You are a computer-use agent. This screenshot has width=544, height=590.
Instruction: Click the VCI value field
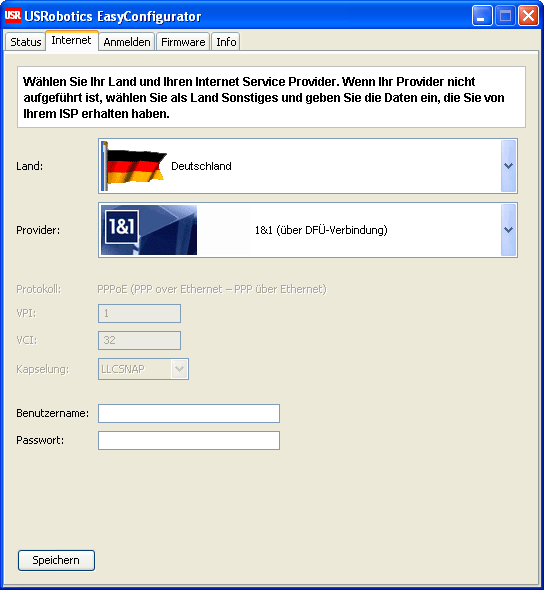coord(140,341)
